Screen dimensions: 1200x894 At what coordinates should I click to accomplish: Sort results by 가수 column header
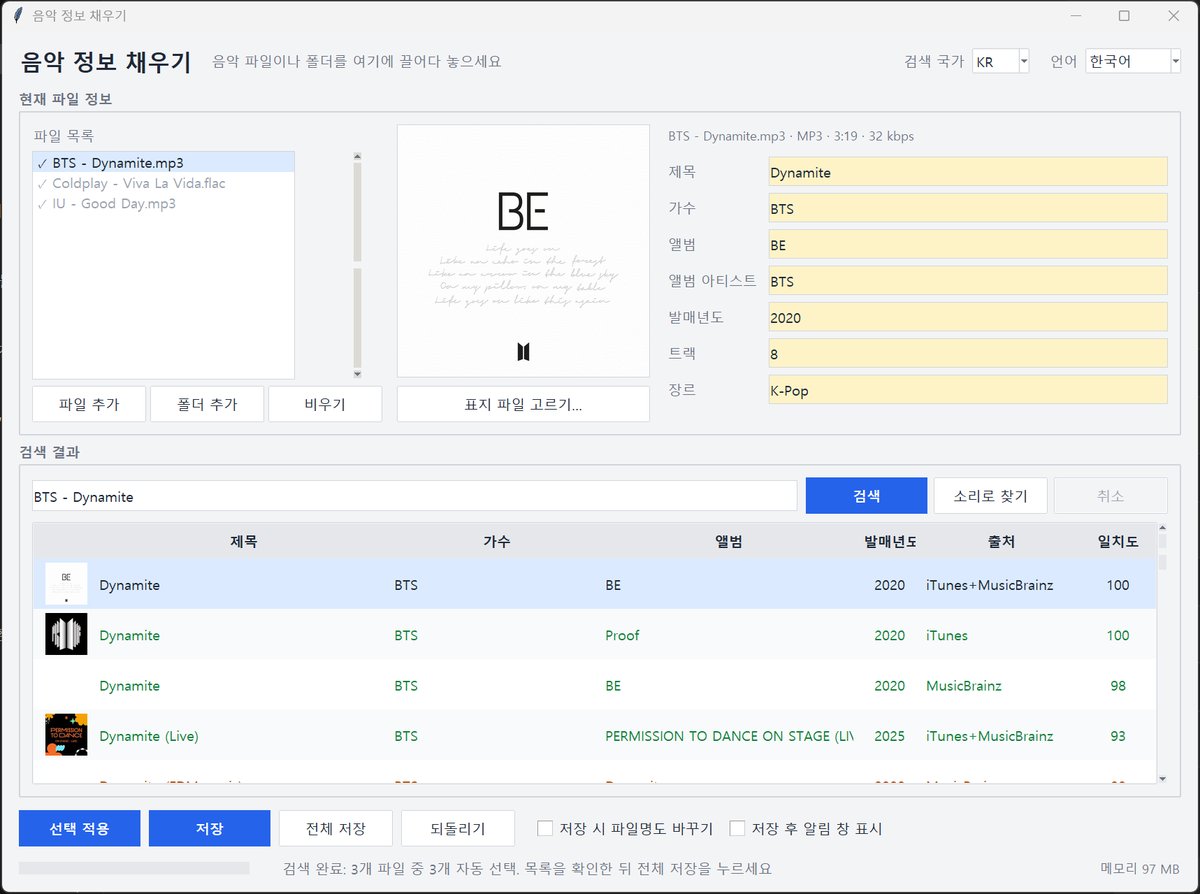(497, 541)
